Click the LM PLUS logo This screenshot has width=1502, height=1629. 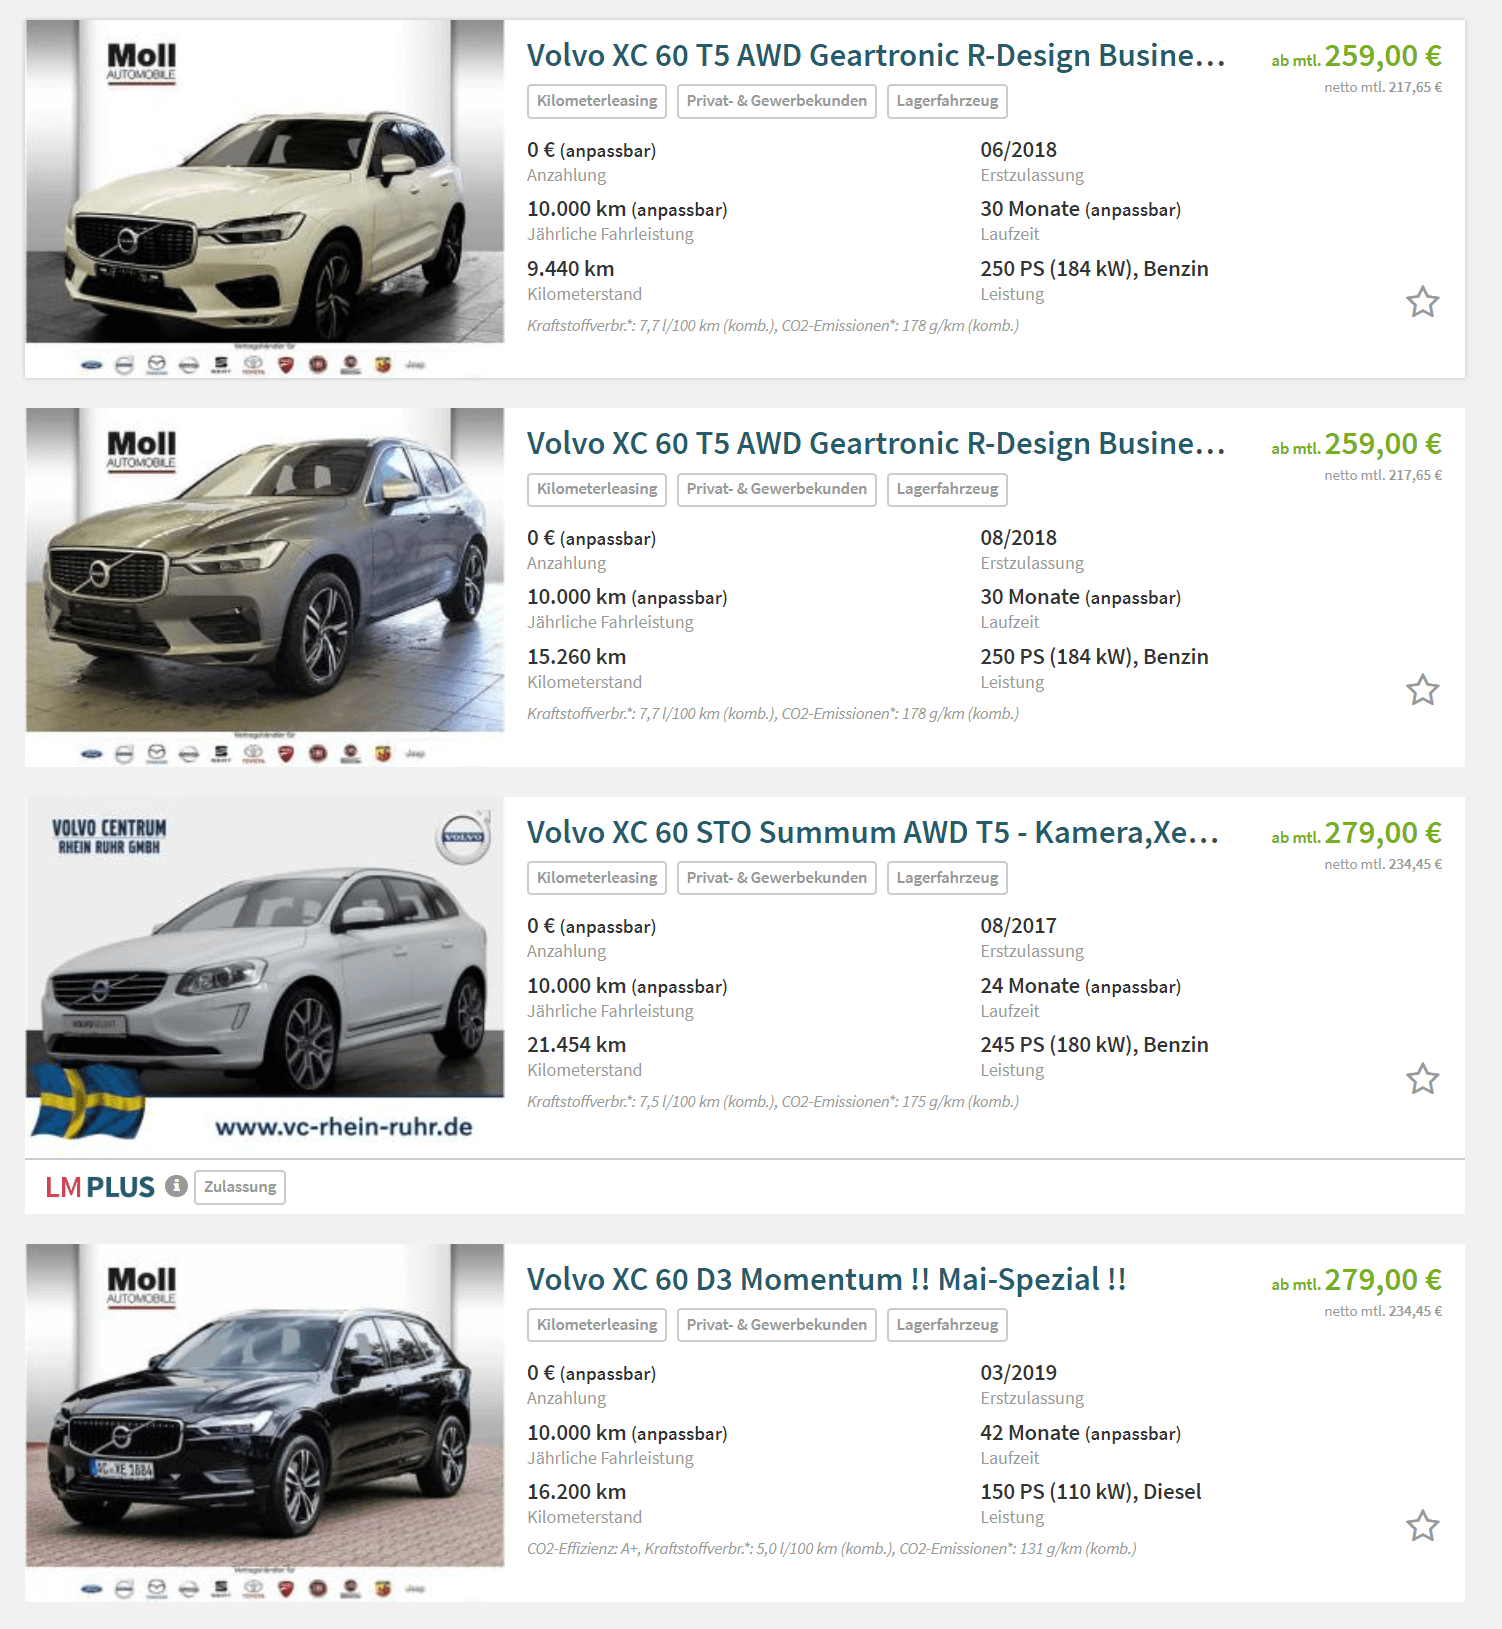[100, 1187]
